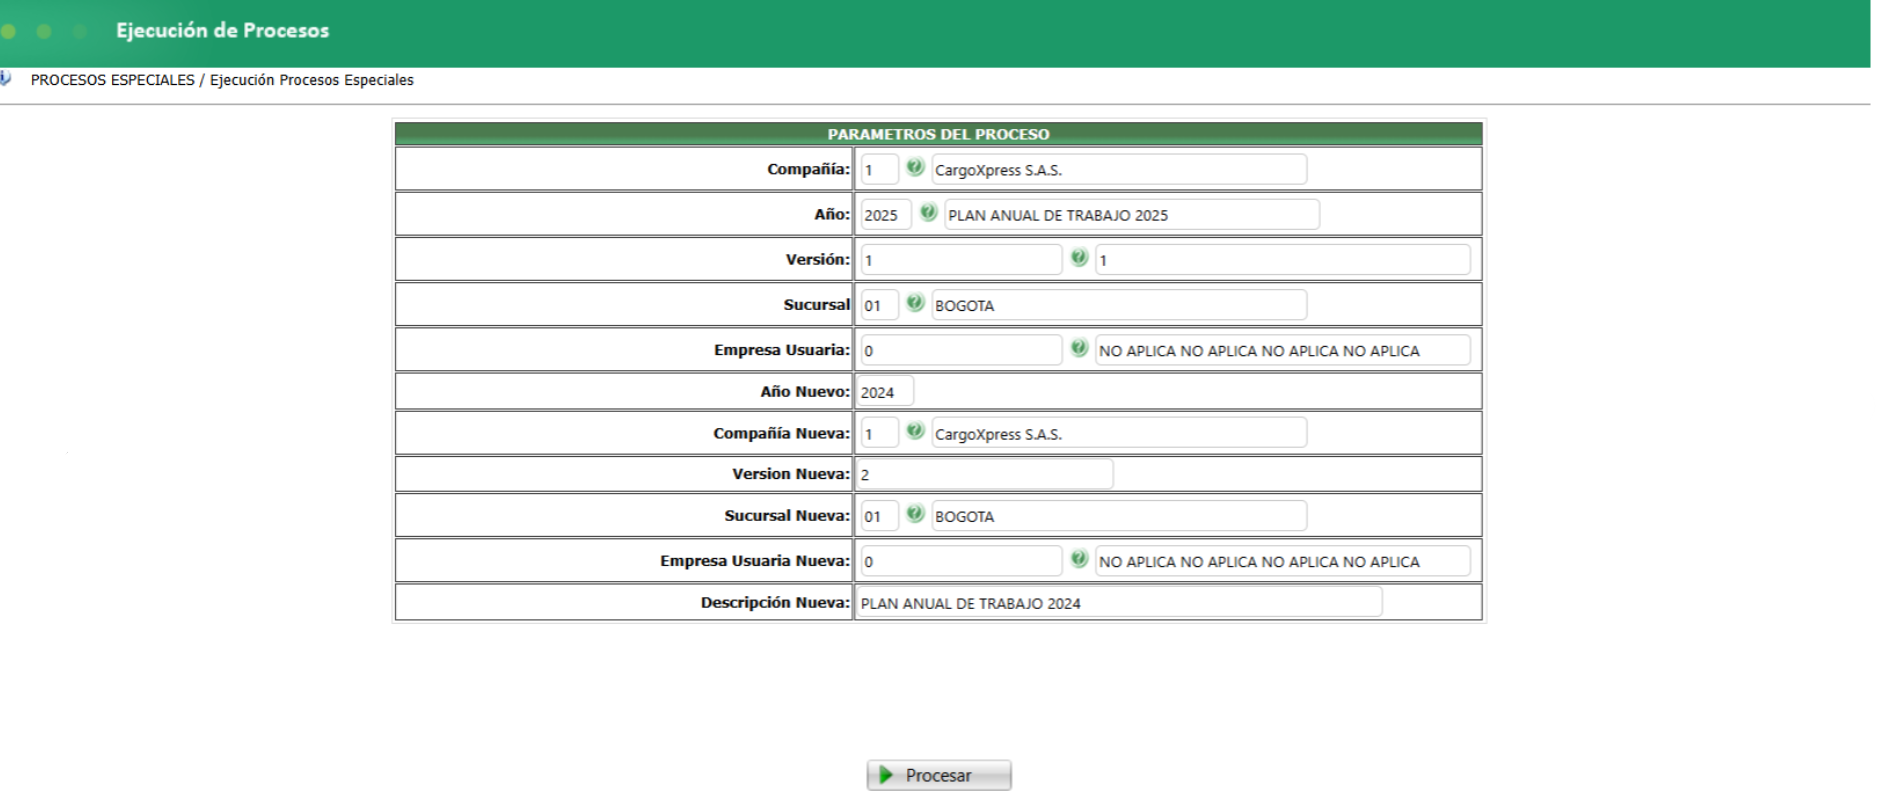Image resolution: width=1879 pixels, height=799 pixels.
Task: Focus the Version Nueva field
Action: pyautogui.click(x=985, y=474)
